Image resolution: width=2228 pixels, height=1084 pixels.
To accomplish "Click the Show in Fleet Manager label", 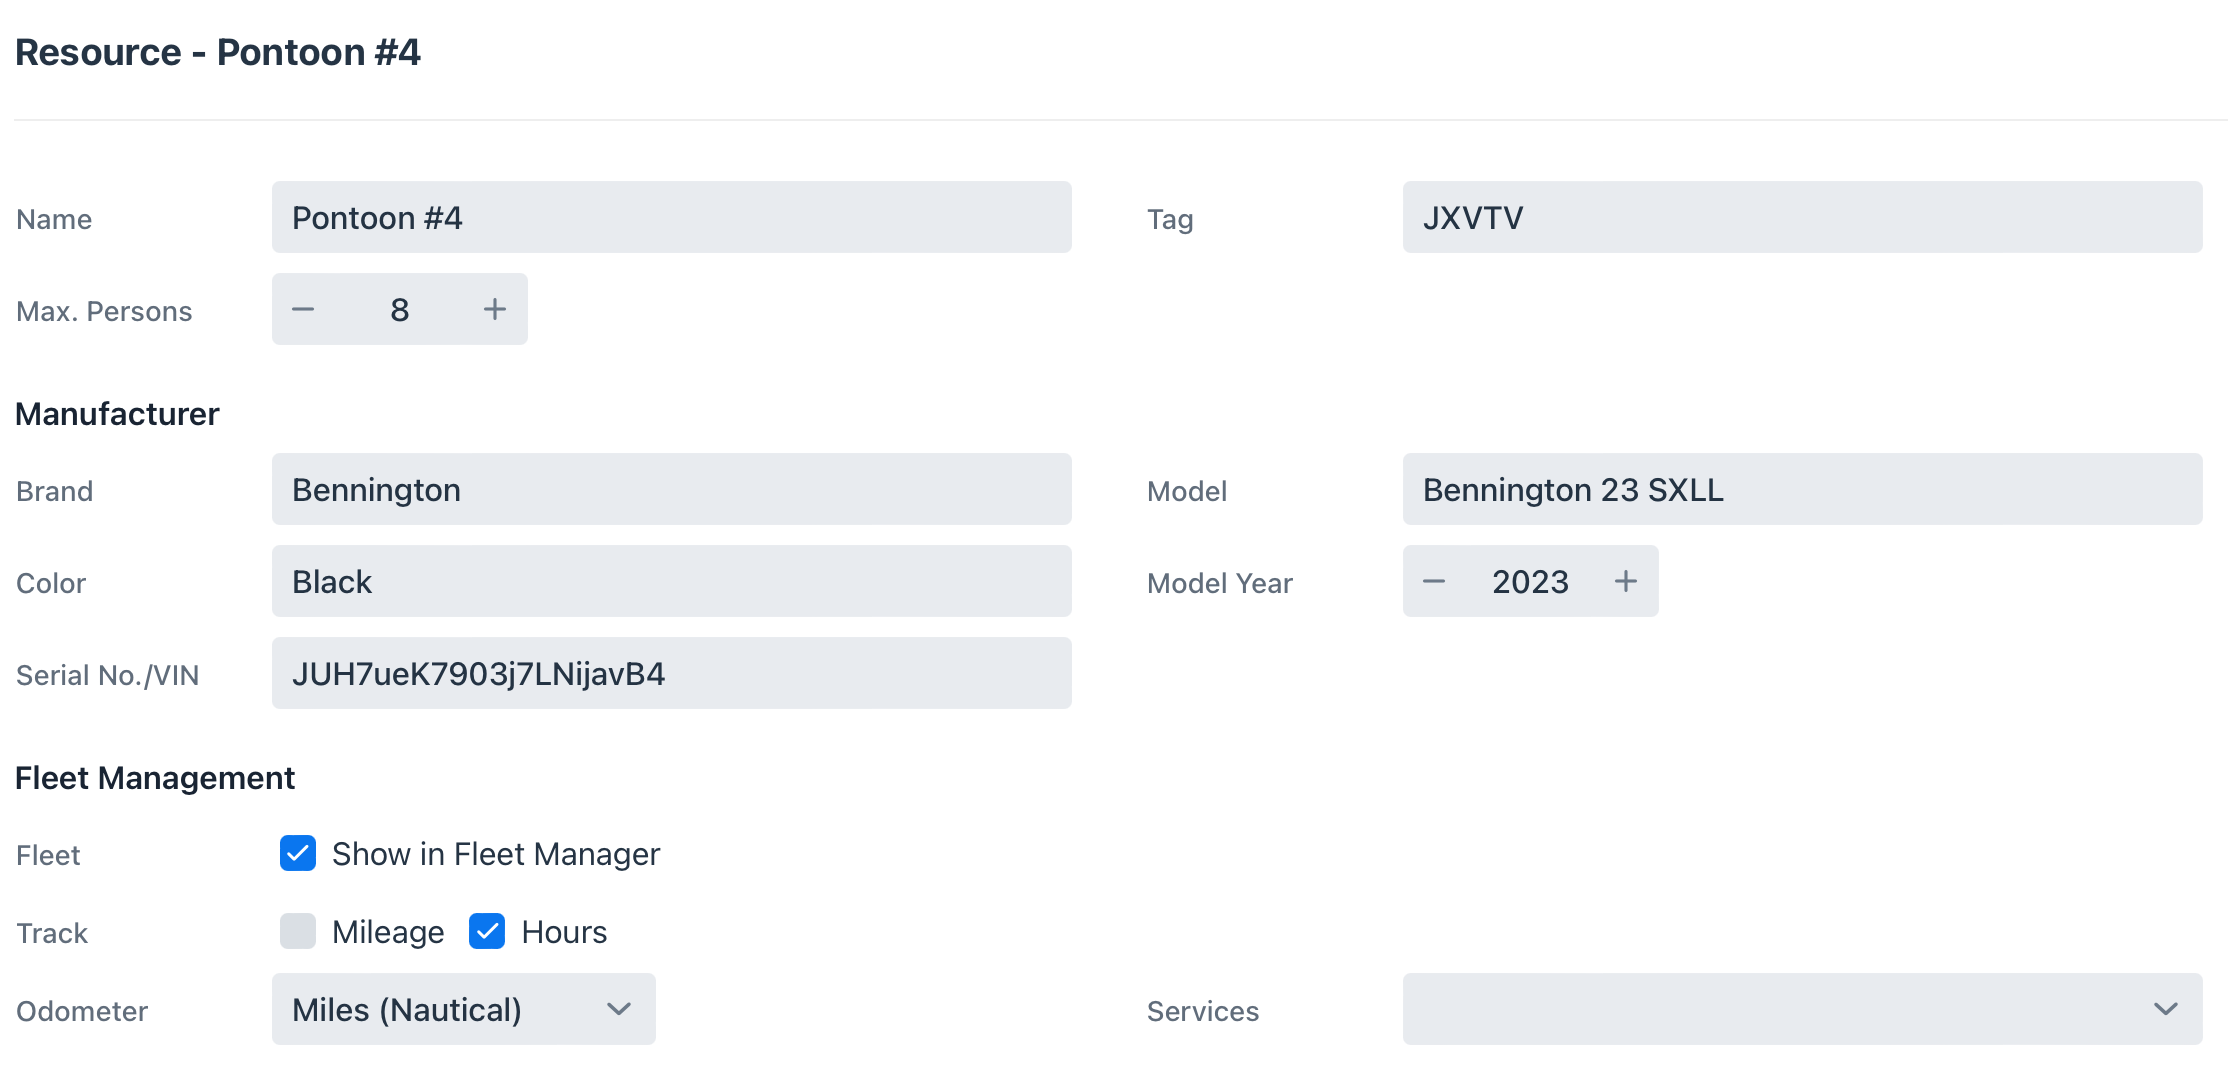I will coord(496,854).
